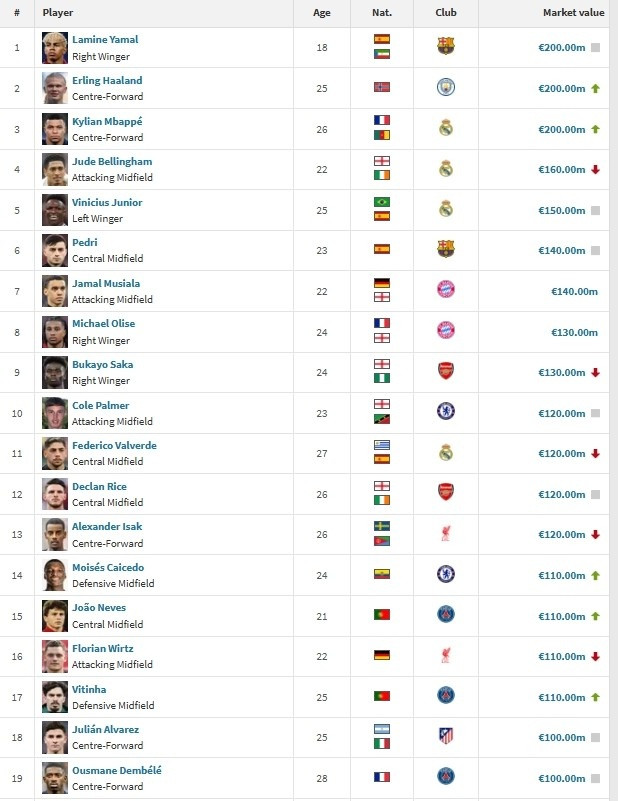Click the Norway flag in Erling Haaland's row
618x801 pixels.
(x=382, y=87)
